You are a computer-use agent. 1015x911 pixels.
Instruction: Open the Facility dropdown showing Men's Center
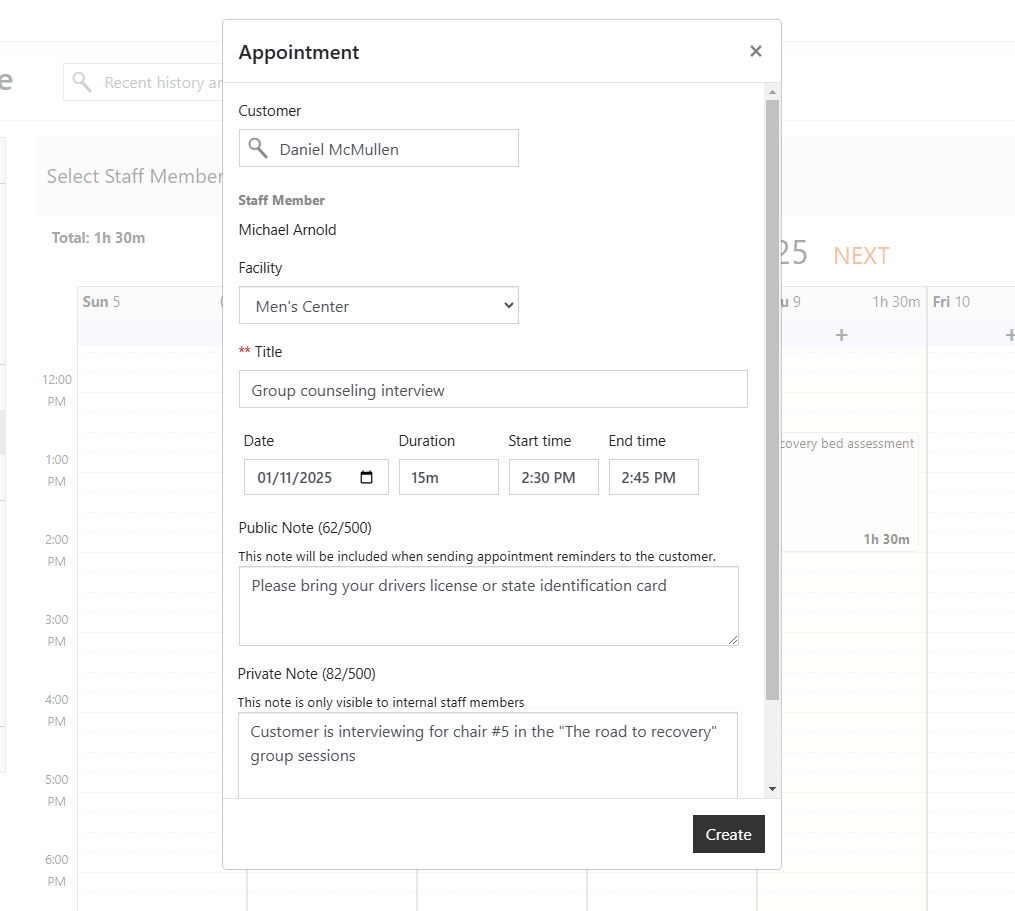[379, 305]
